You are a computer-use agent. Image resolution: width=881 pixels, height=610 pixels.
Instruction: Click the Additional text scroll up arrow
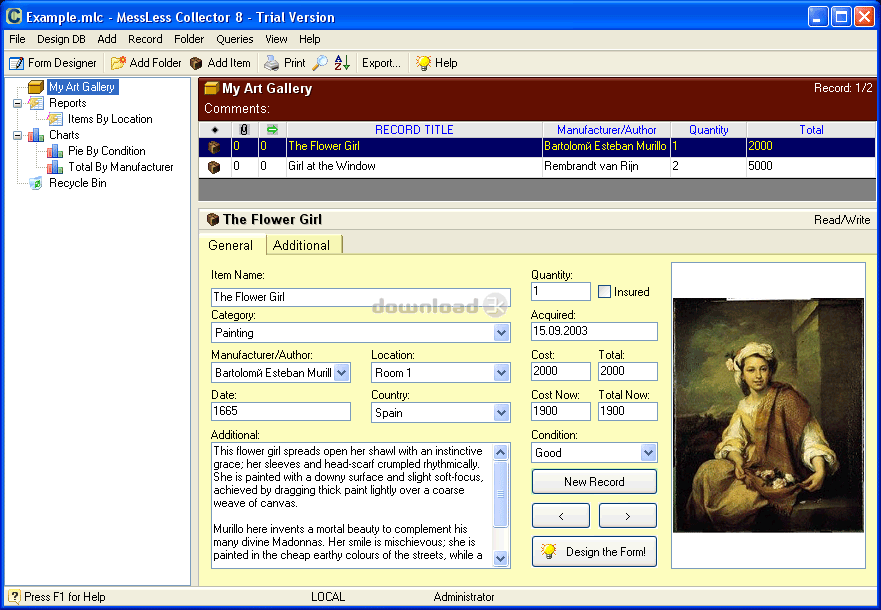pos(500,452)
